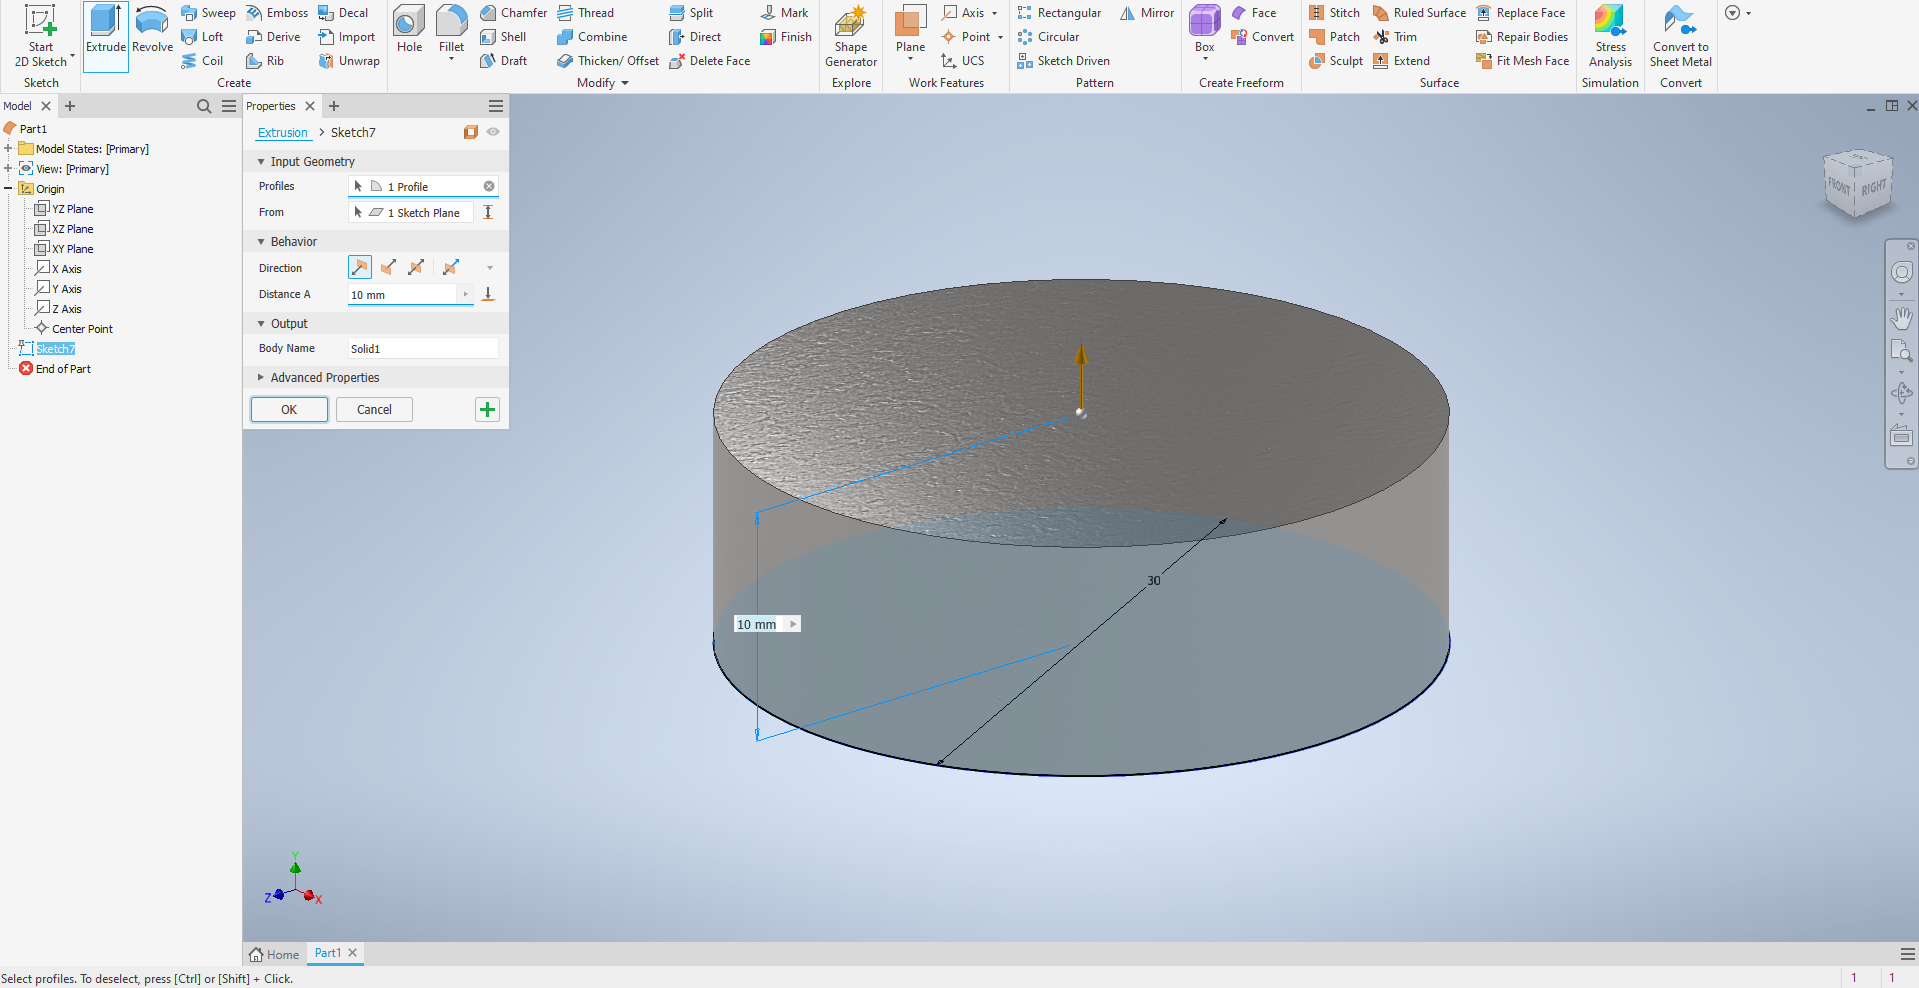Screen dimensions: 1919x988
Task: Open the Fillet tool
Action: [451, 30]
